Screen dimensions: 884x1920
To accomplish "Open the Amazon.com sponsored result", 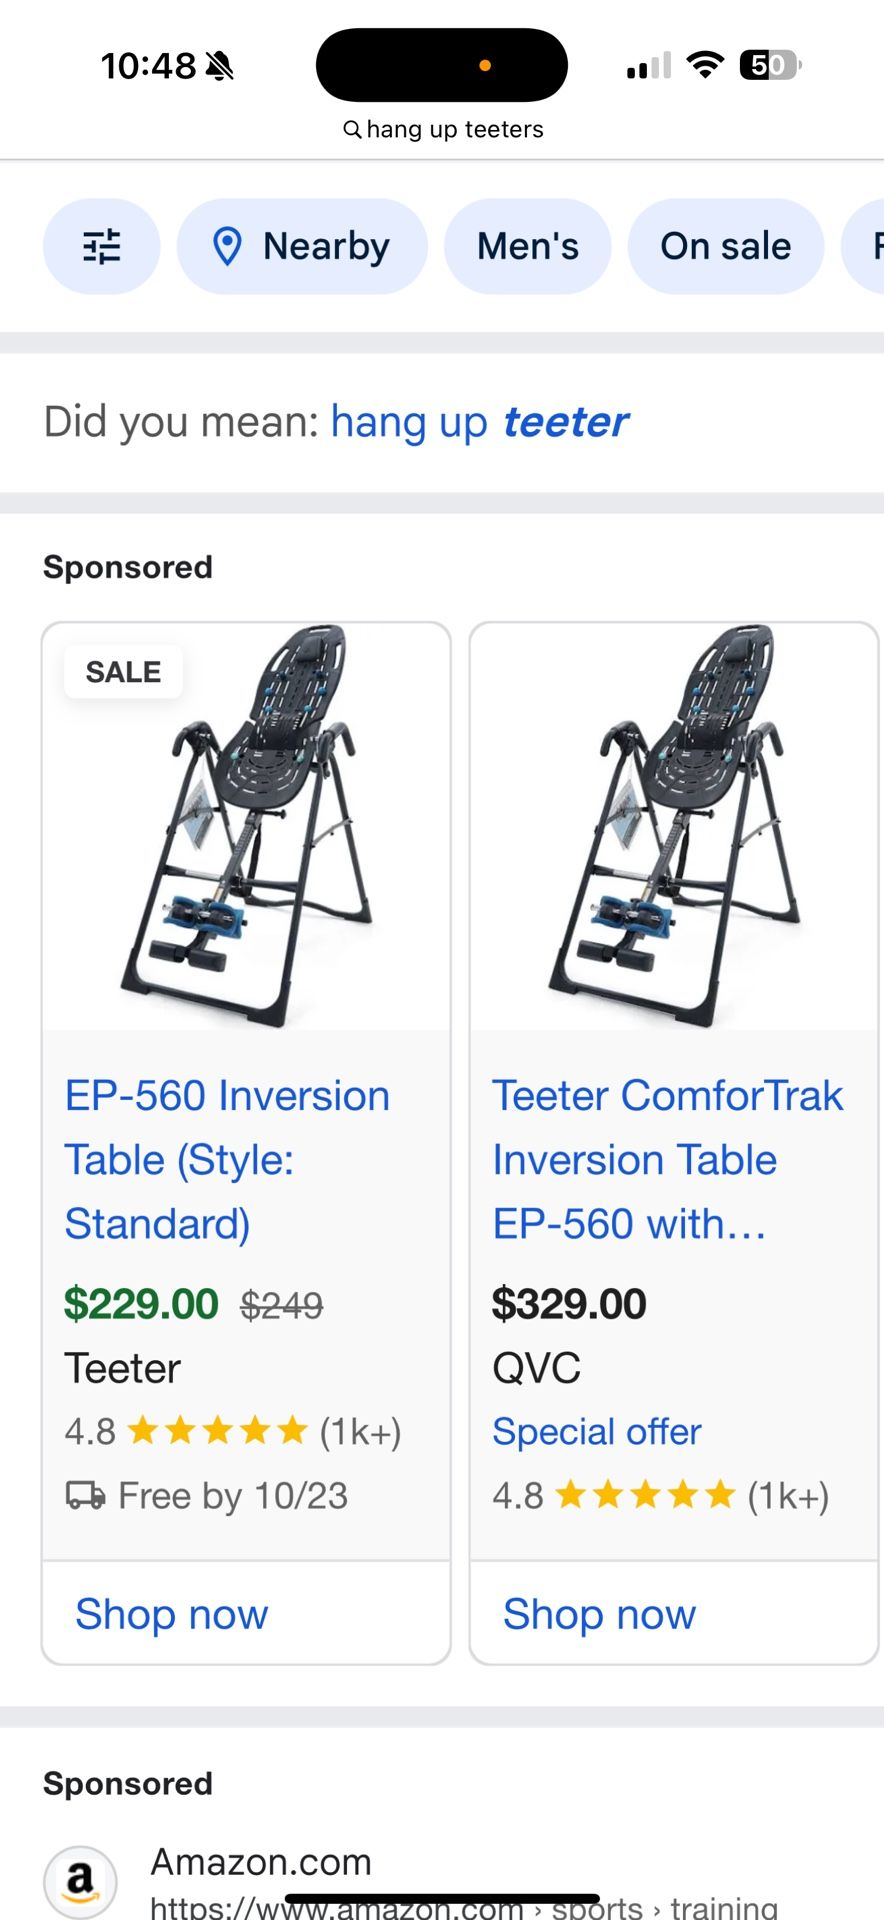I will [261, 1862].
